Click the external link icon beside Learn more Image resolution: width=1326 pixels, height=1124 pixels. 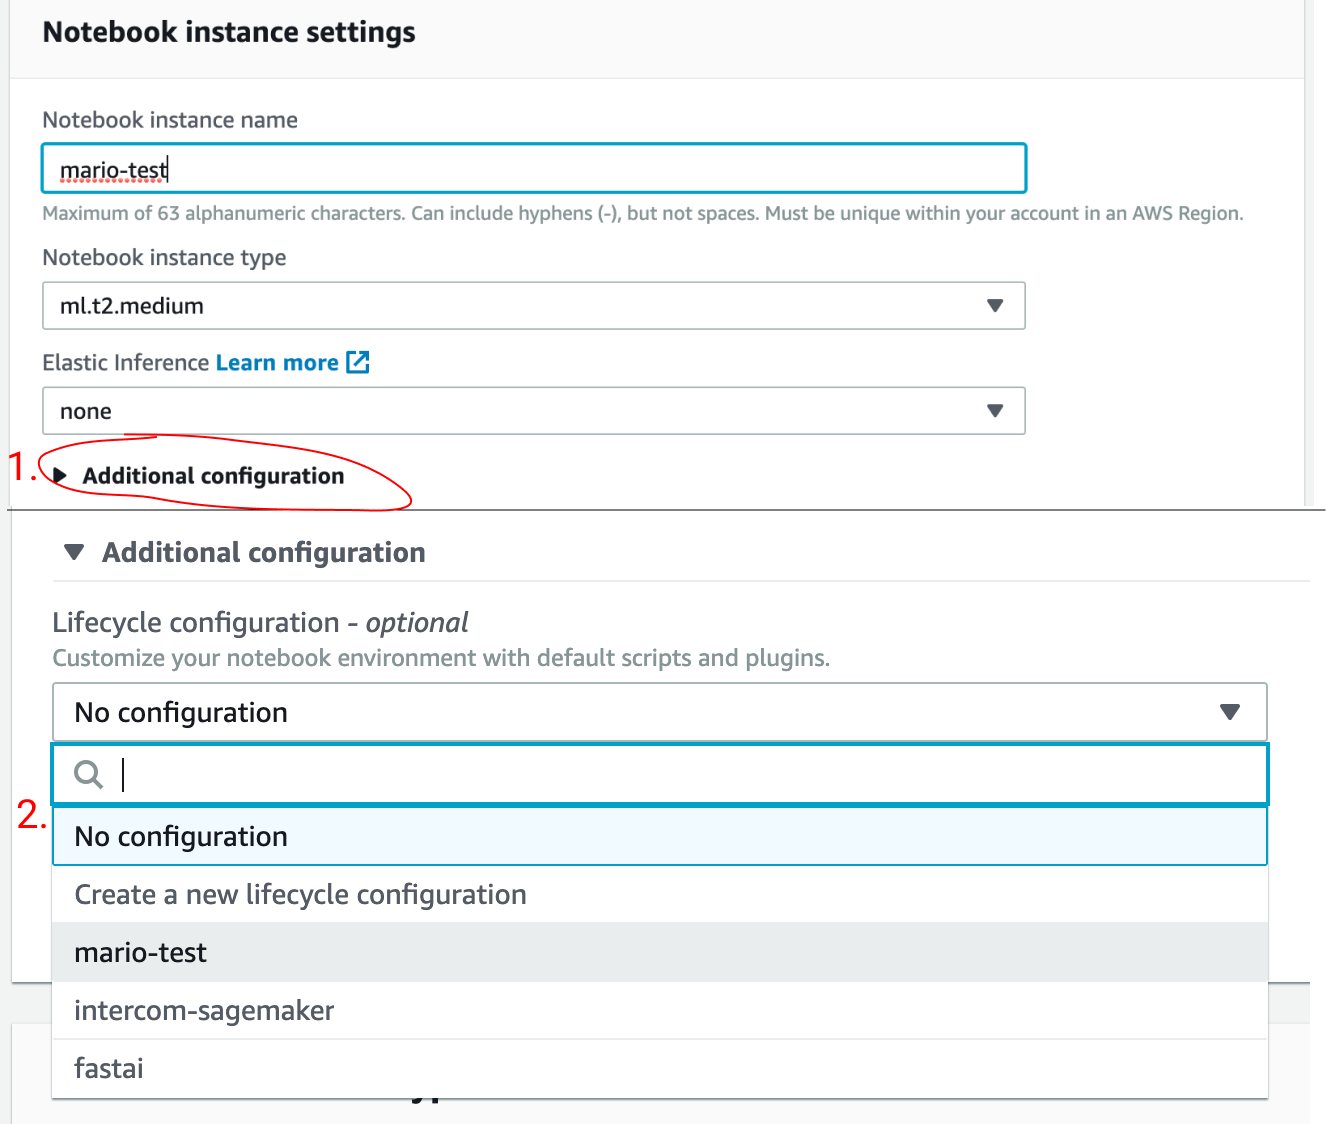pyautogui.click(x=358, y=363)
